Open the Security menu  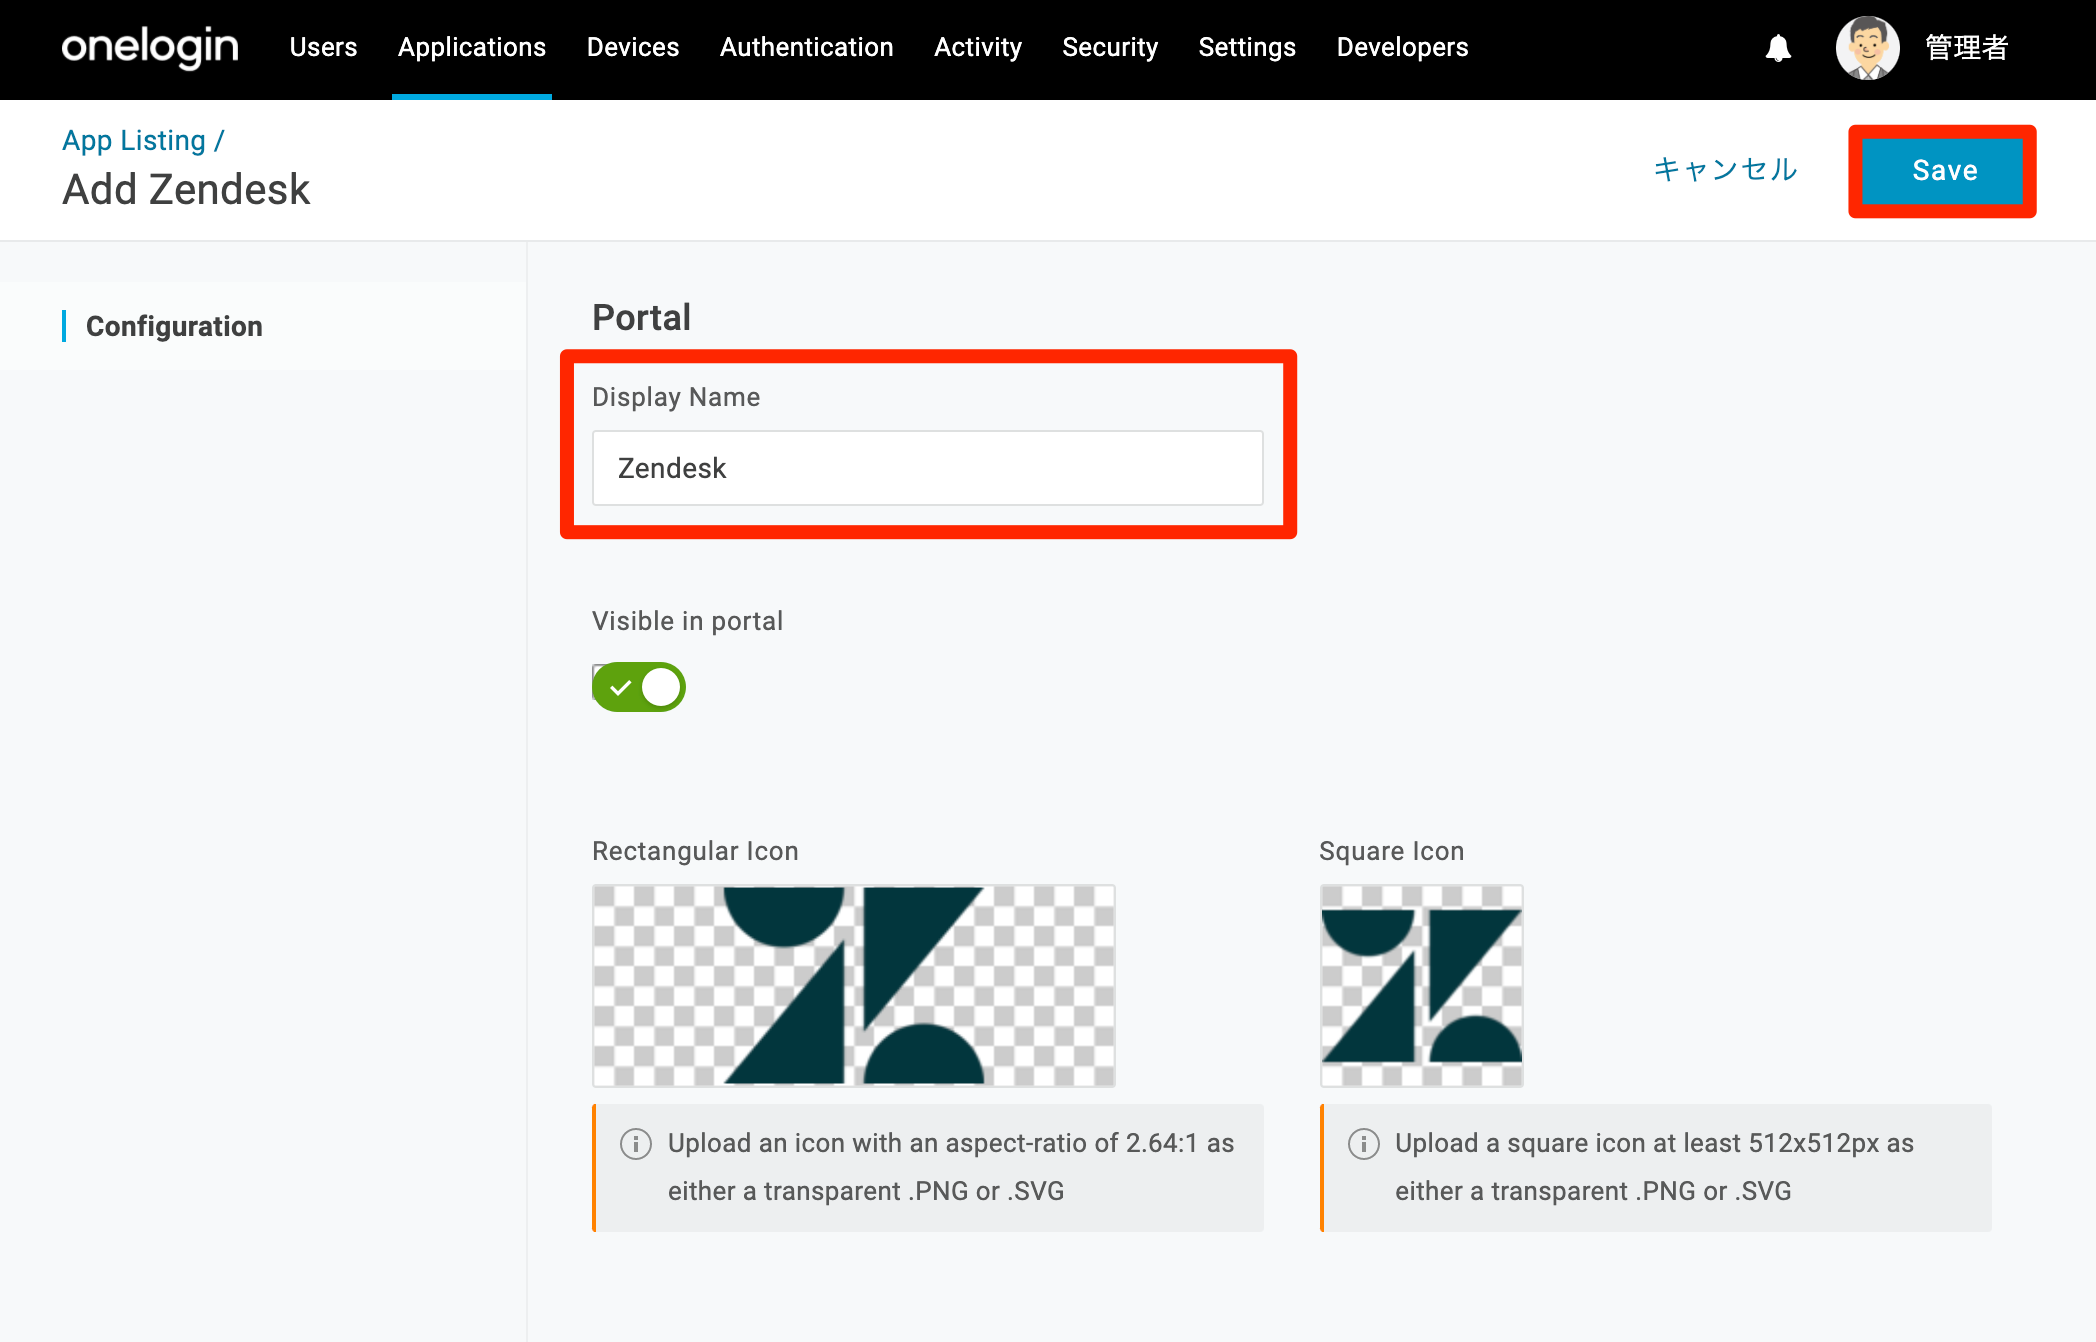tap(1110, 47)
